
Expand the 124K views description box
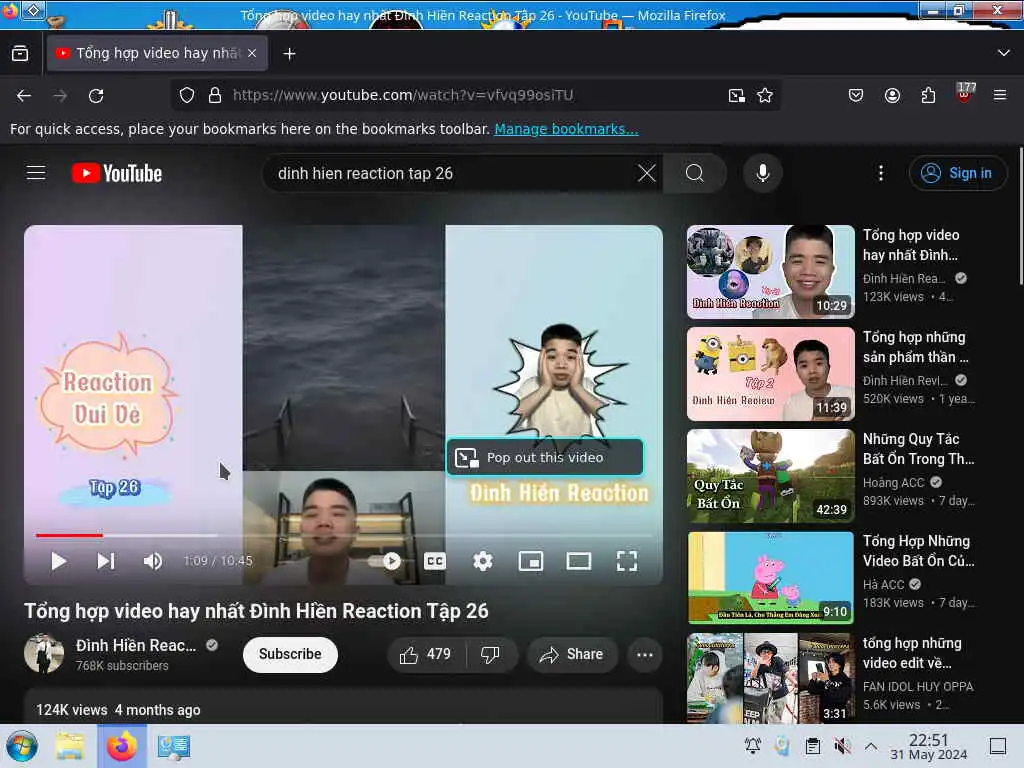(x=344, y=708)
